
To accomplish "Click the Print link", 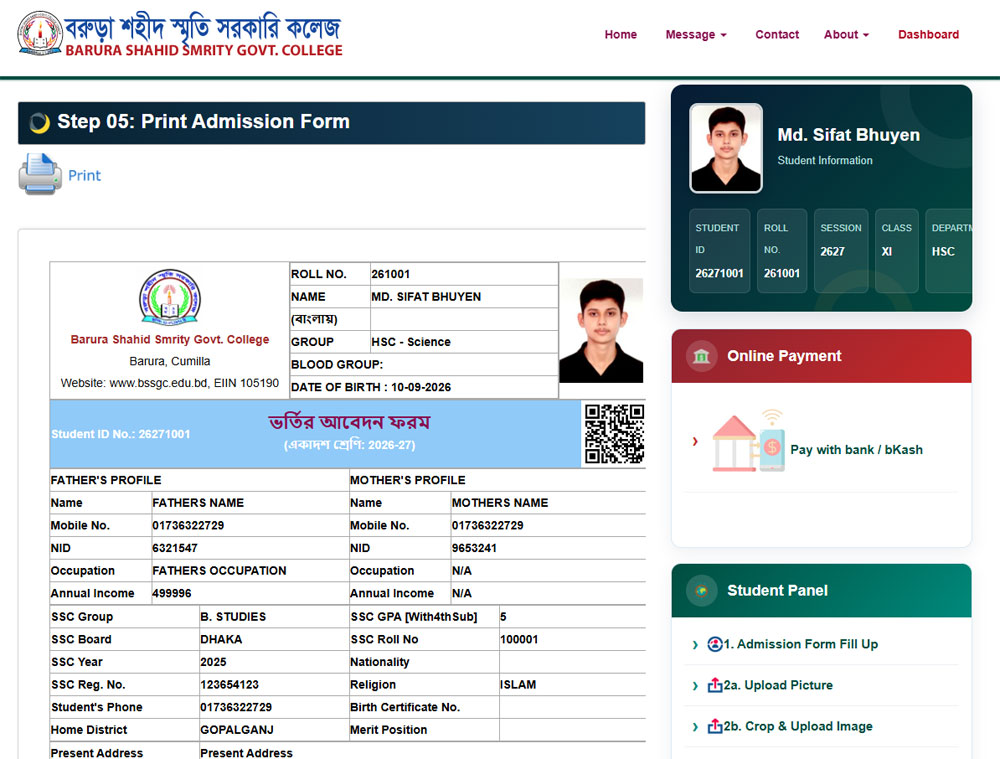I will tap(84, 175).
